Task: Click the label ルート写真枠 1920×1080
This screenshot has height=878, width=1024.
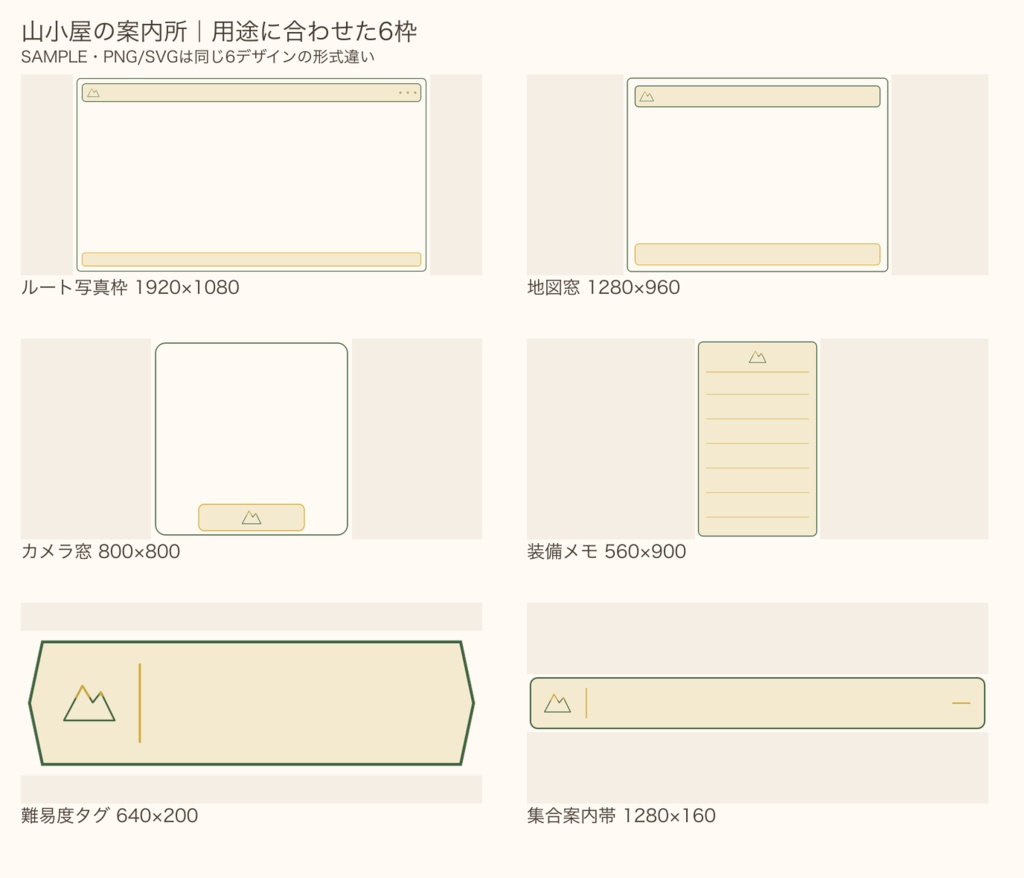Action: point(130,287)
